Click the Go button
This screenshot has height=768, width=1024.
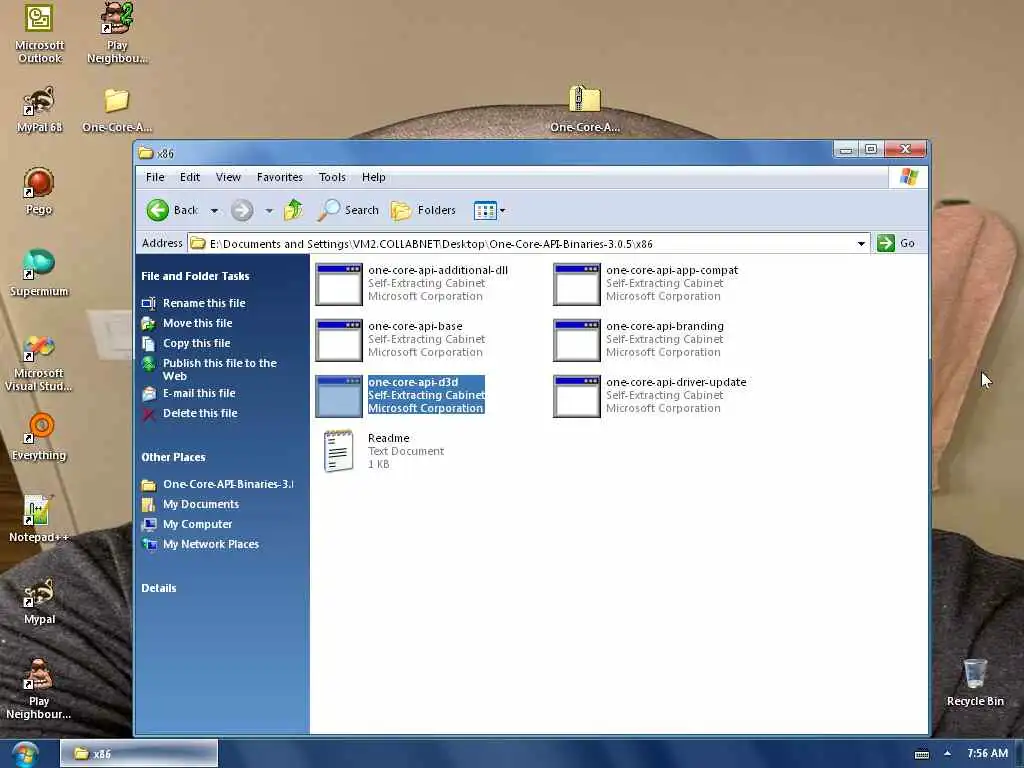click(896, 243)
